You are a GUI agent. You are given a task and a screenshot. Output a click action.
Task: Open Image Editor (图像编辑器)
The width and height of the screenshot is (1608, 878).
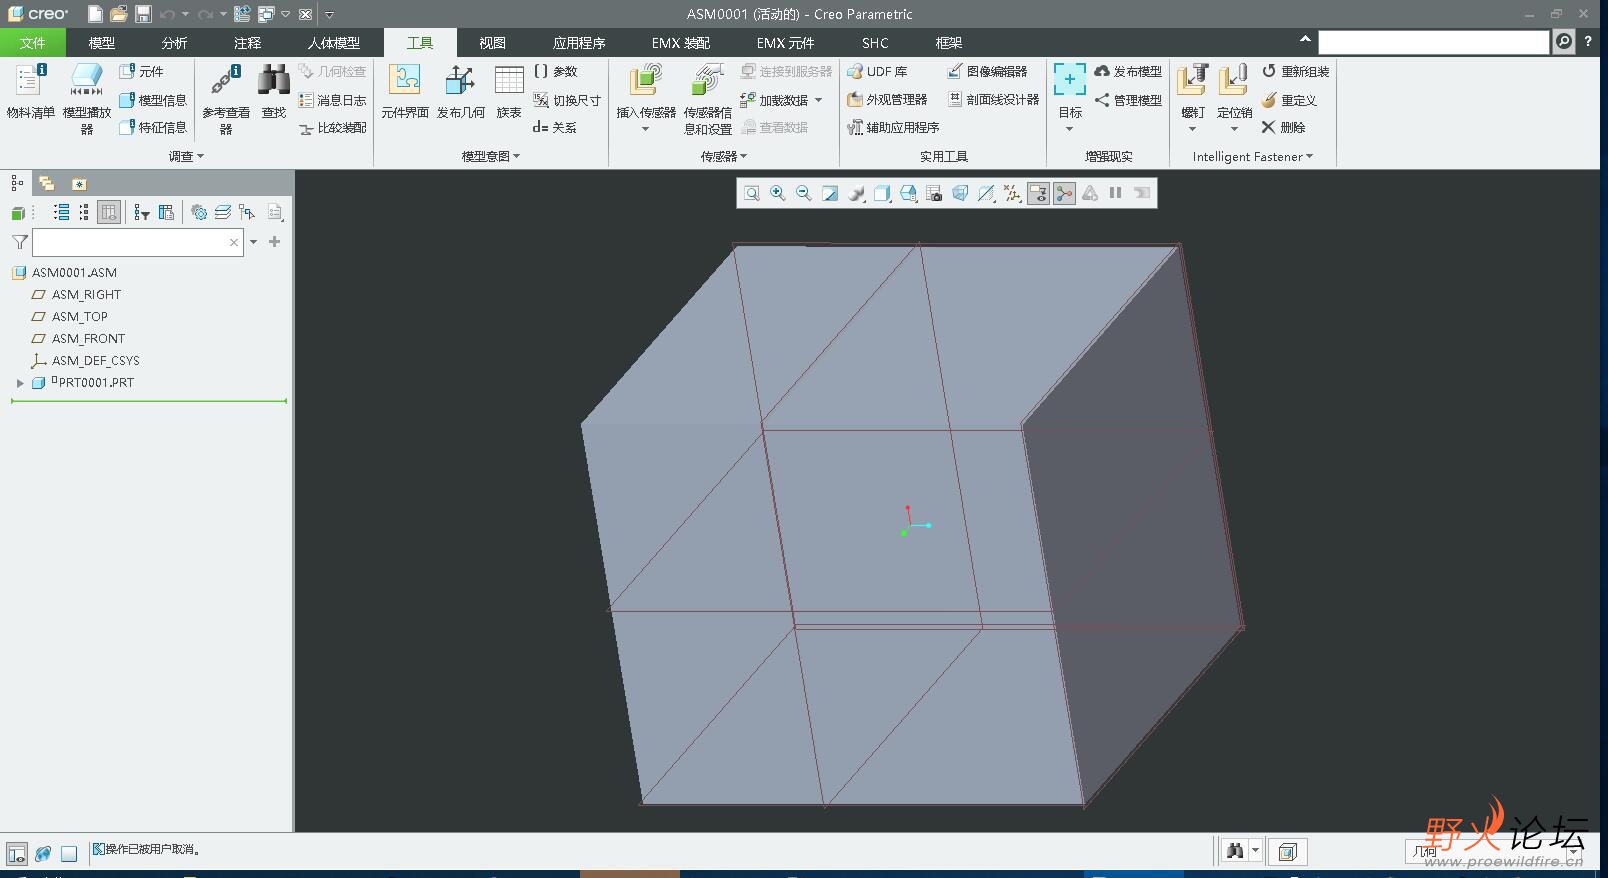(987, 71)
